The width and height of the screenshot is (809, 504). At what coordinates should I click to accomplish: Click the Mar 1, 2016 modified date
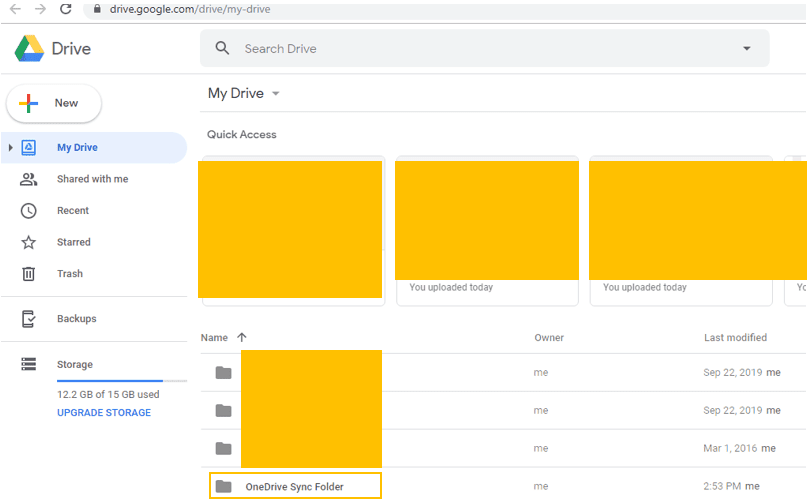click(x=730, y=448)
